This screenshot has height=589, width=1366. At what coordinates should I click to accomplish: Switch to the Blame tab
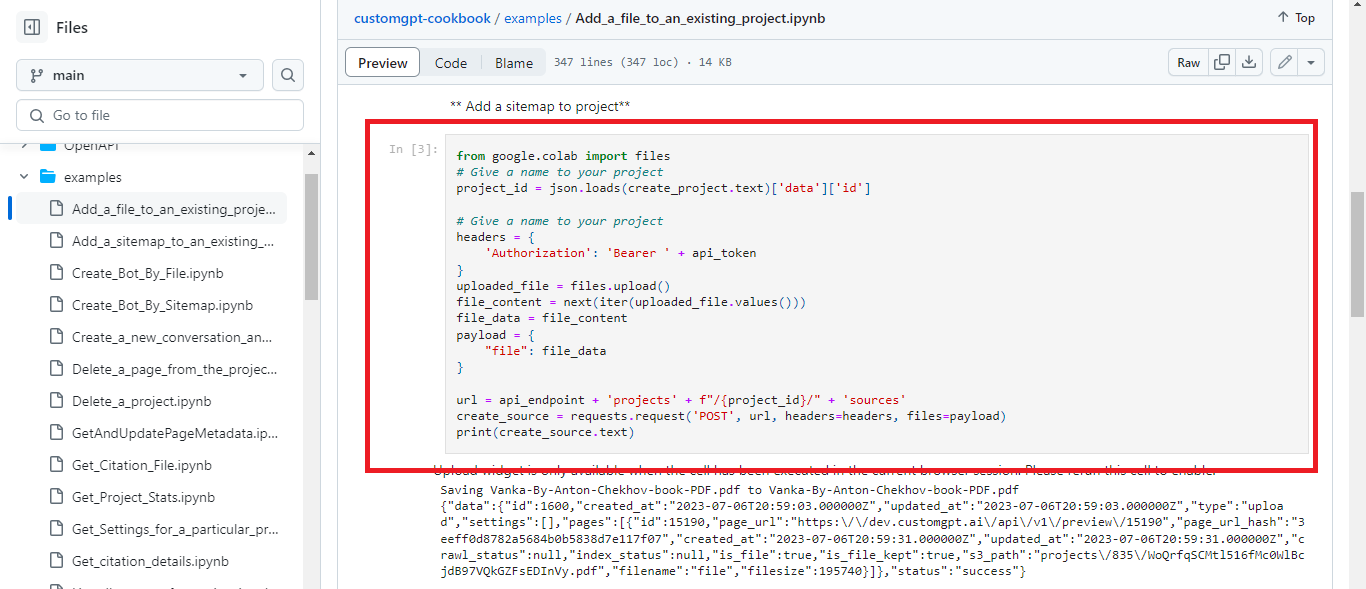coord(513,61)
